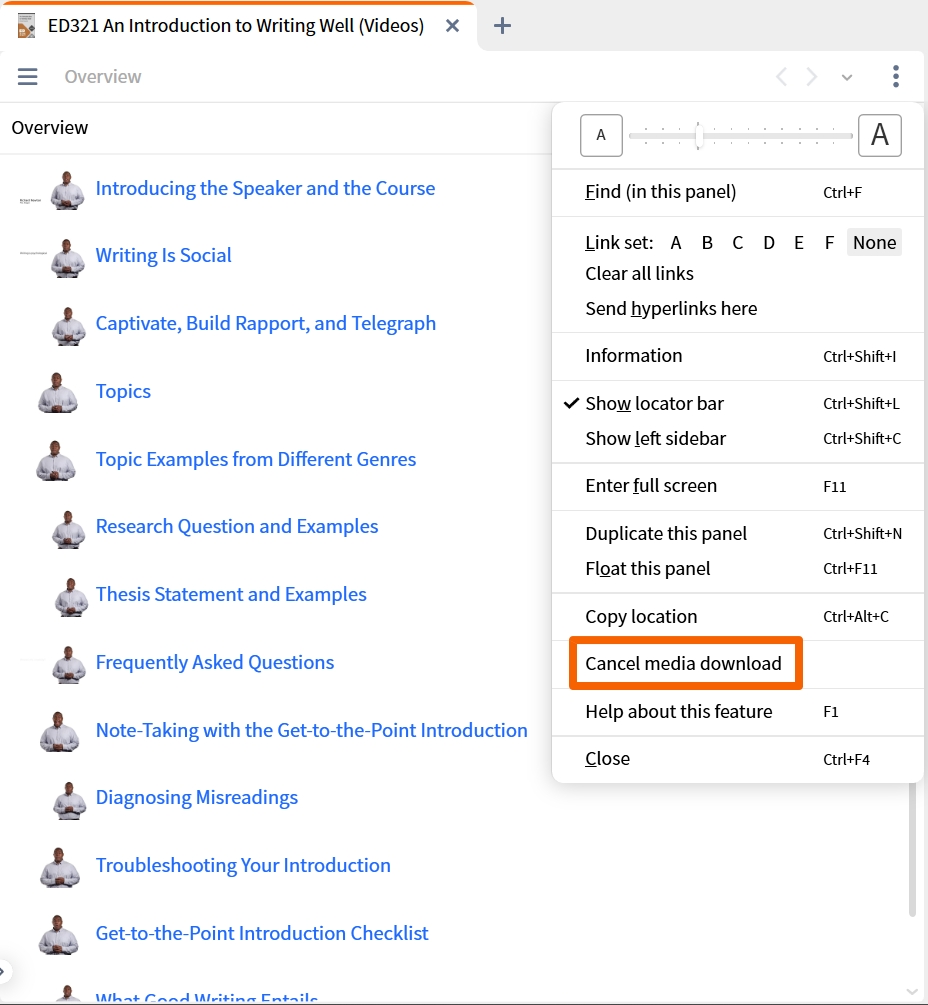This screenshot has height=1005, width=928.
Task: Go back with the left navigation arrow
Action: (781, 77)
